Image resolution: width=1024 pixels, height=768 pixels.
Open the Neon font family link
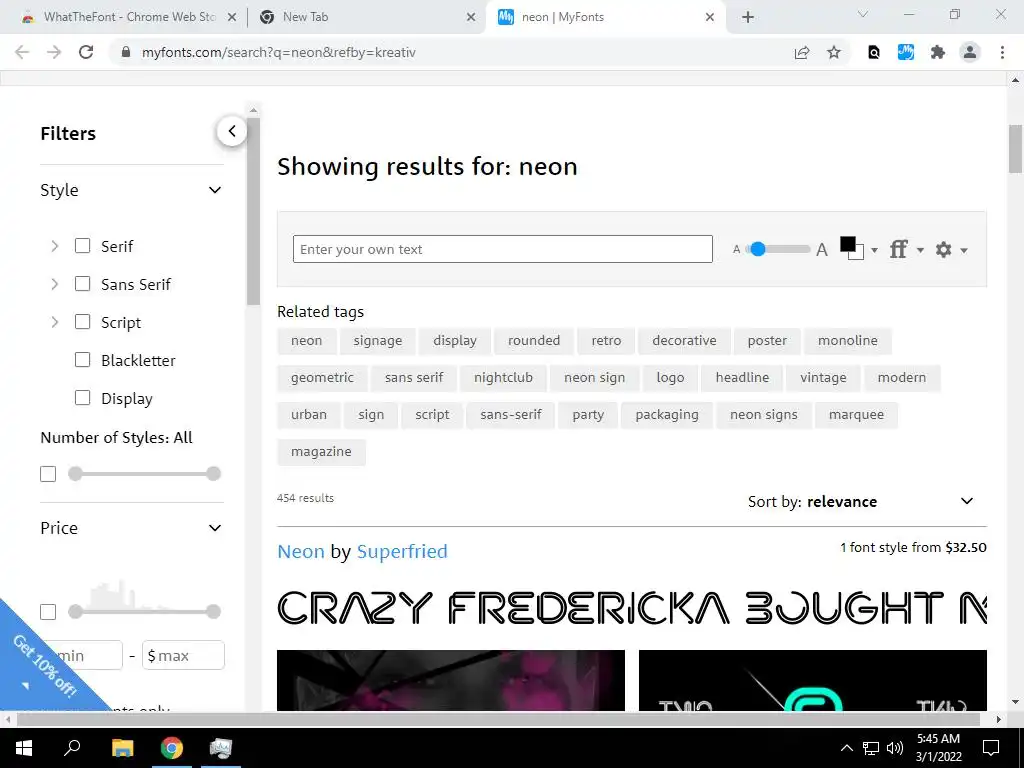(x=300, y=551)
